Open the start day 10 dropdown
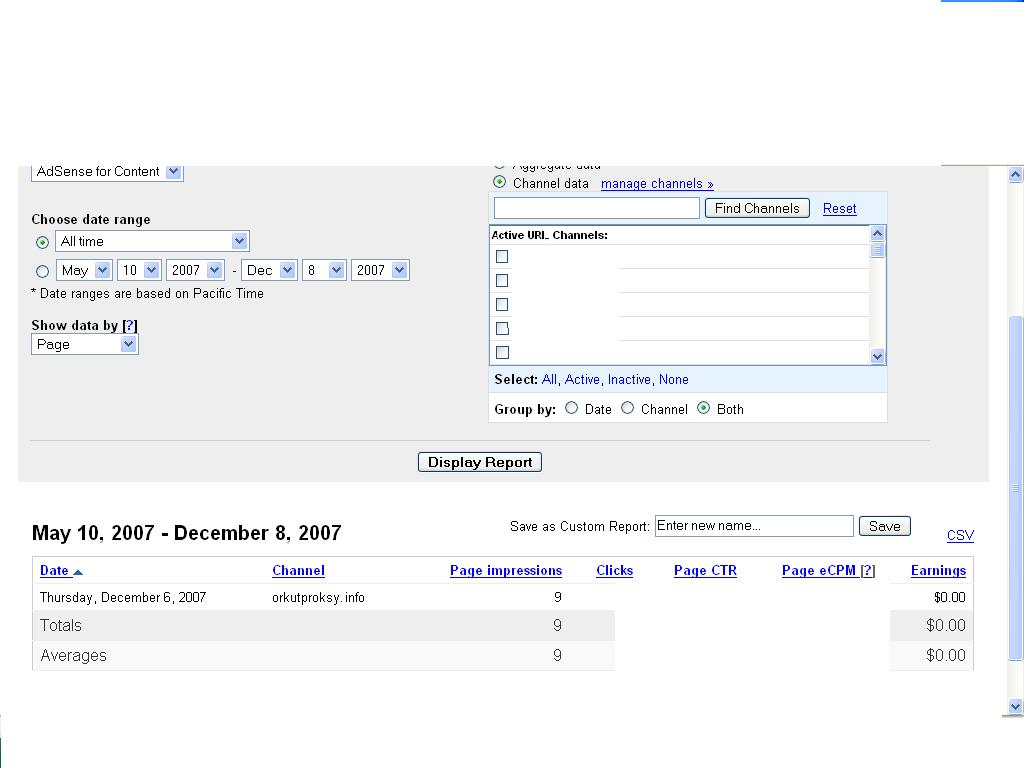 coord(139,270)
